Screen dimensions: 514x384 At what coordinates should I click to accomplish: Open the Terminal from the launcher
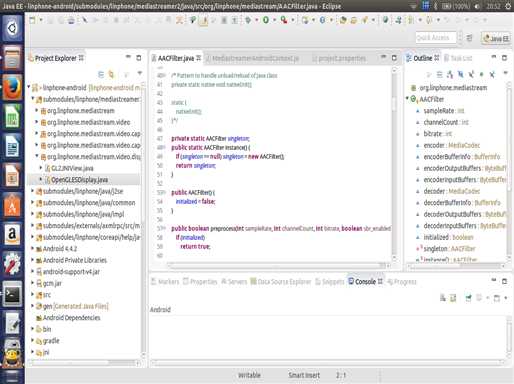pyautogui.click(x=12, y=293)
